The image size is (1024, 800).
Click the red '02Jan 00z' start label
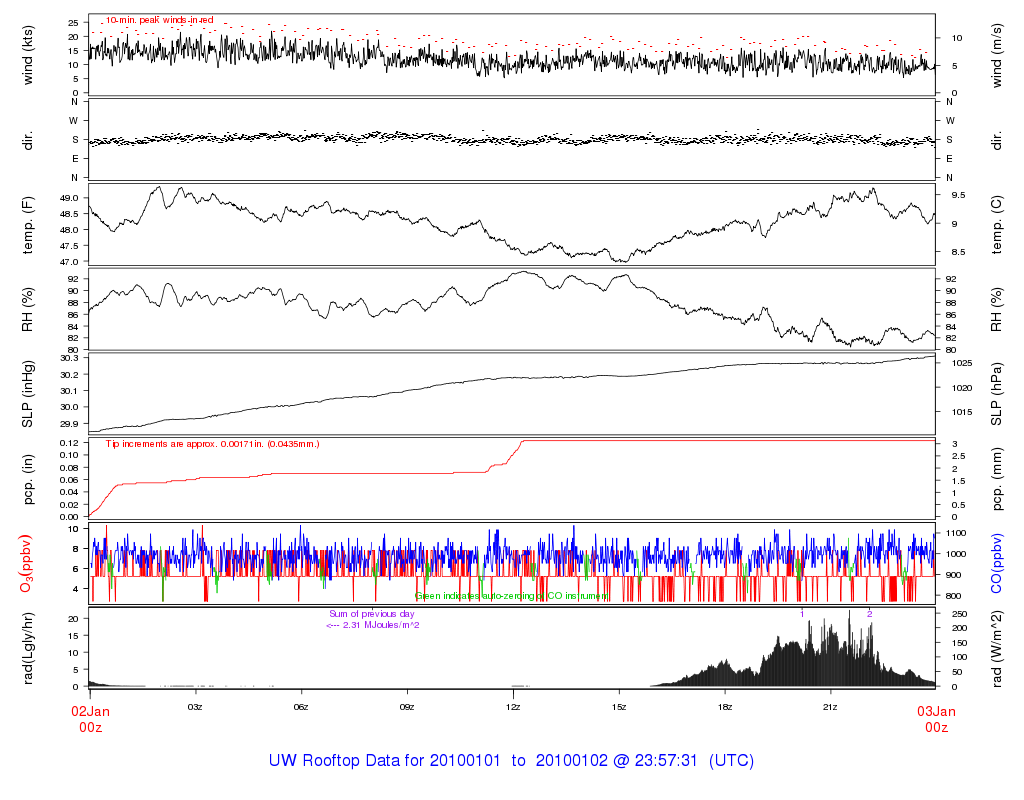[90, 719]
